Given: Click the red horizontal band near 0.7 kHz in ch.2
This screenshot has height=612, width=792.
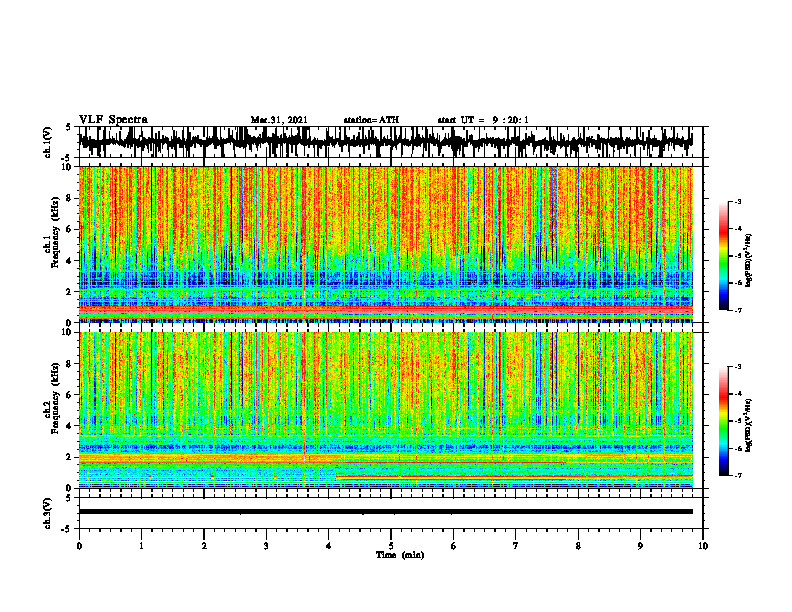Looking at the screenshot, I should 514,477.
